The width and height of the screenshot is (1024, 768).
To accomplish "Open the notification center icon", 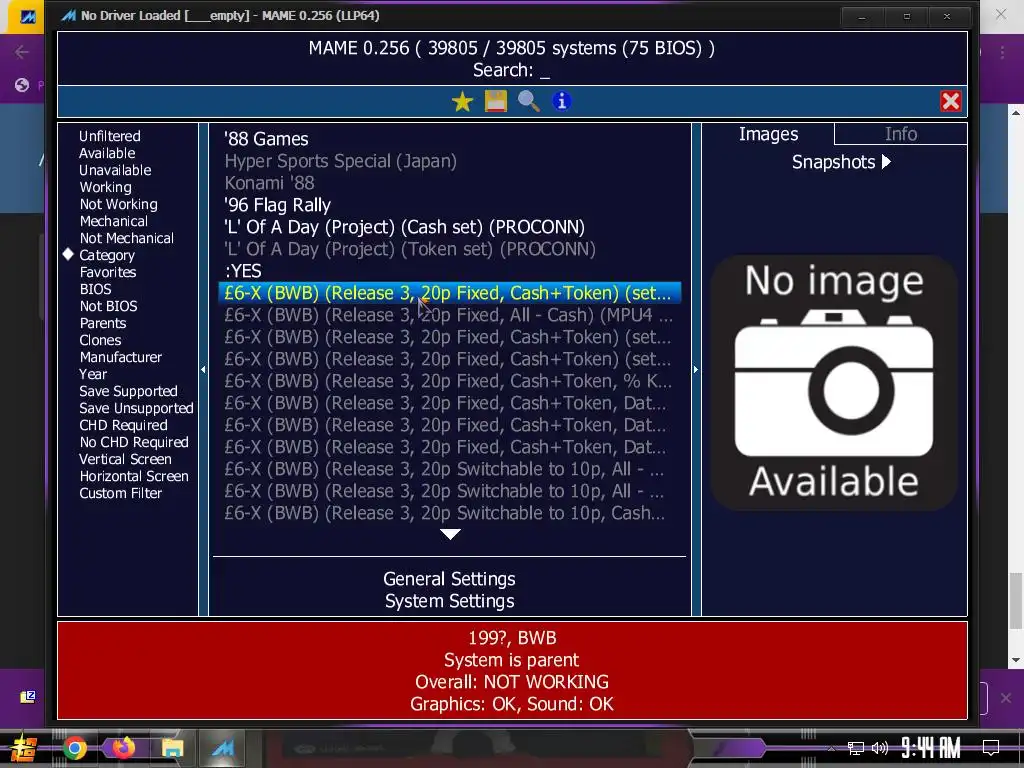I will coord(991,748).
